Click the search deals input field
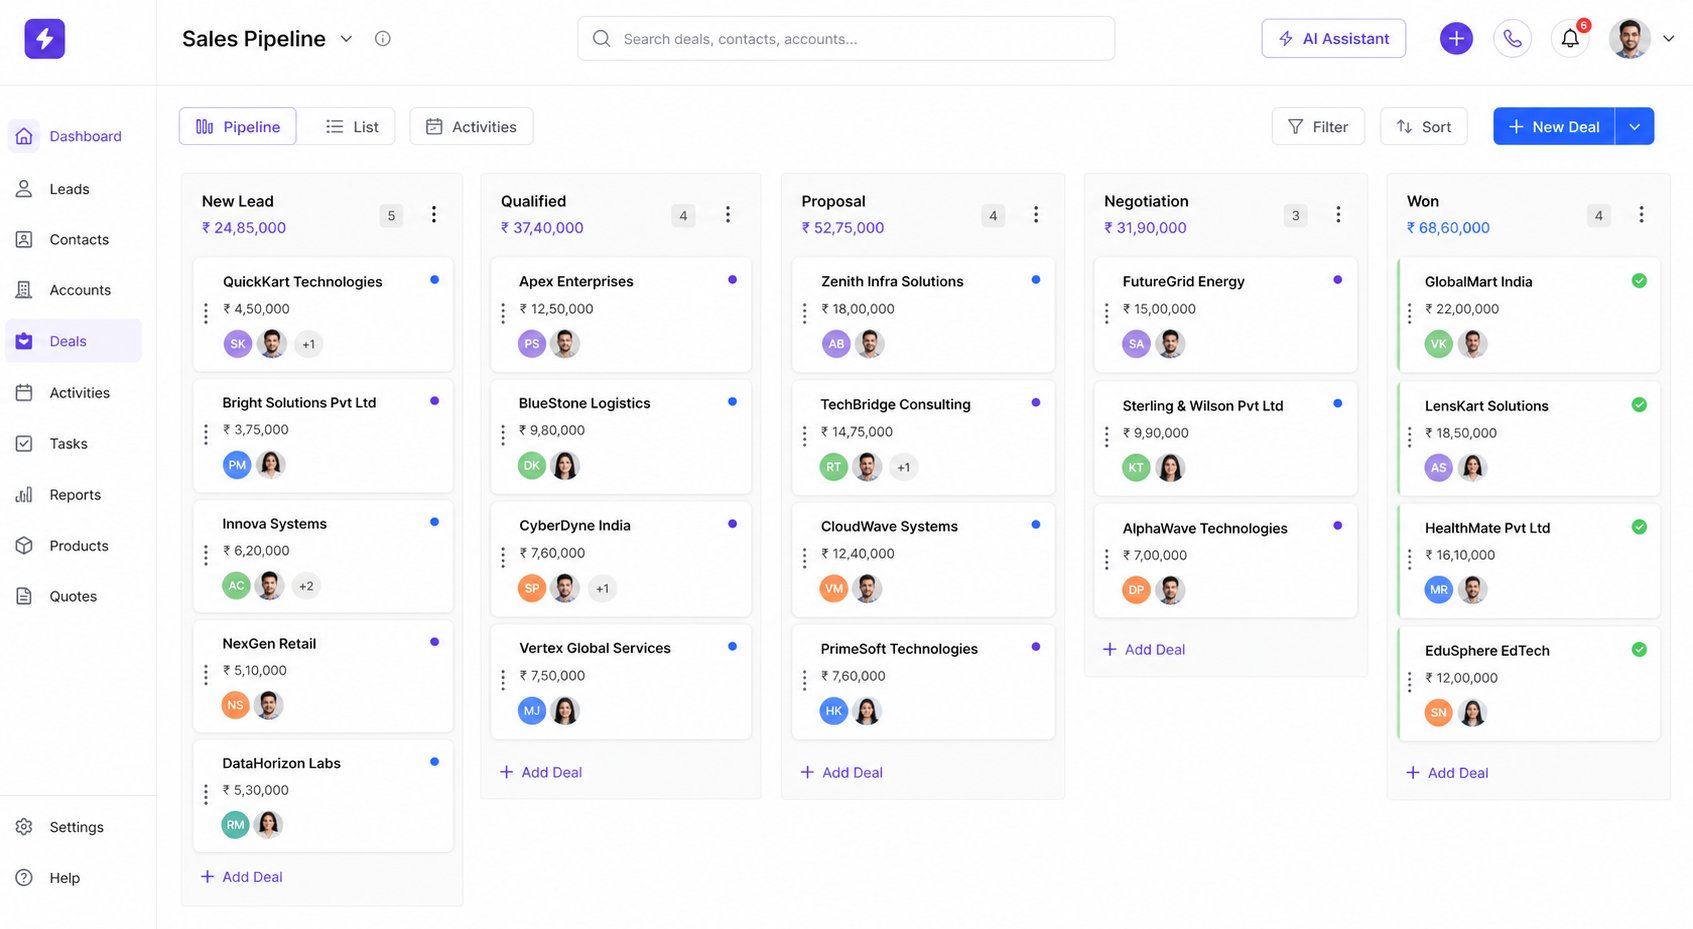1693x929 pixels. (x=846, y=39)
